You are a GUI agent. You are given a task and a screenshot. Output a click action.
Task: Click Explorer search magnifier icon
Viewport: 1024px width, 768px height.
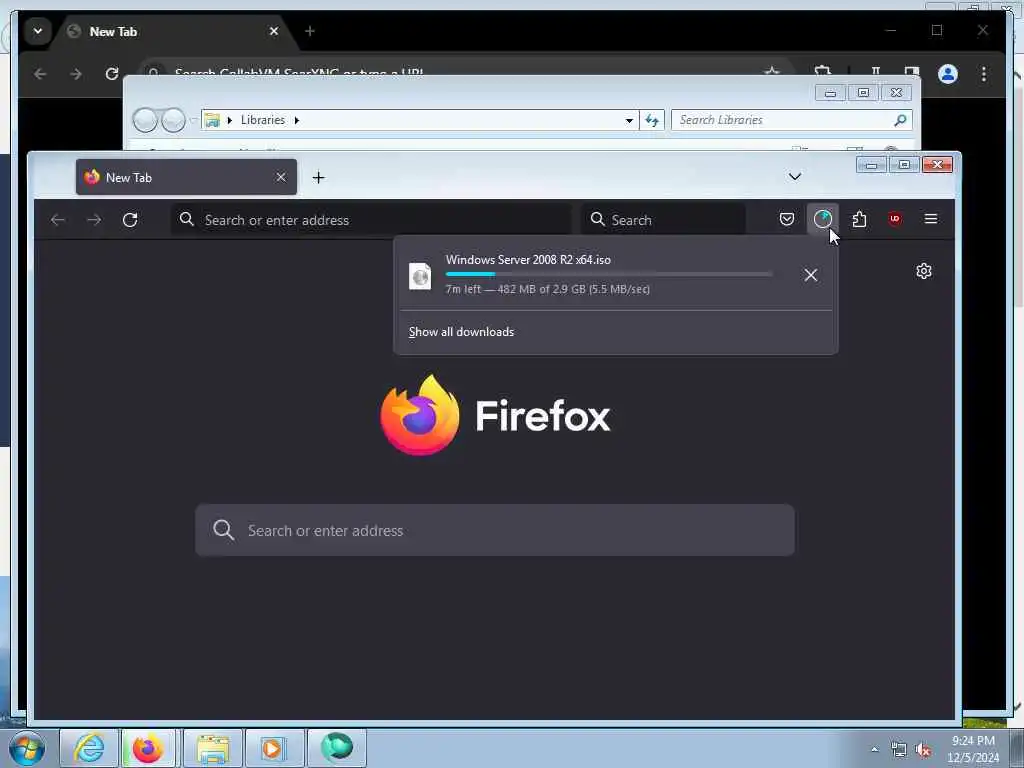tap(900, 120)
